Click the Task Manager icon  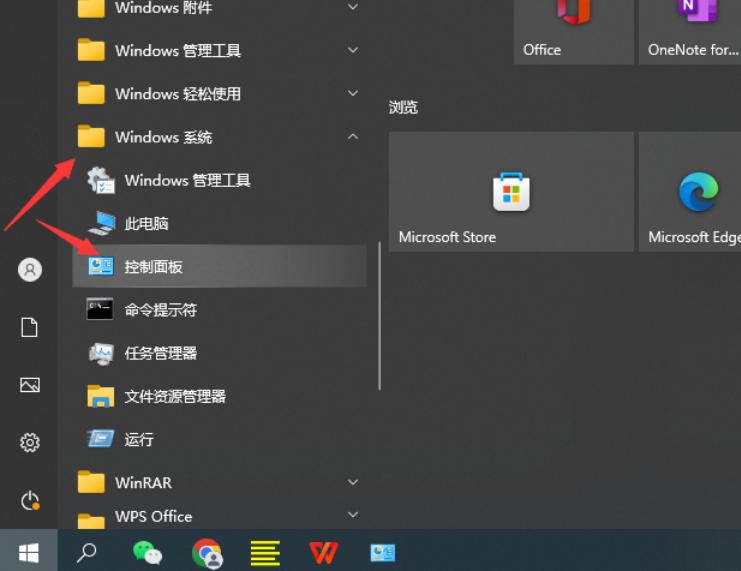tap(101, 354)
